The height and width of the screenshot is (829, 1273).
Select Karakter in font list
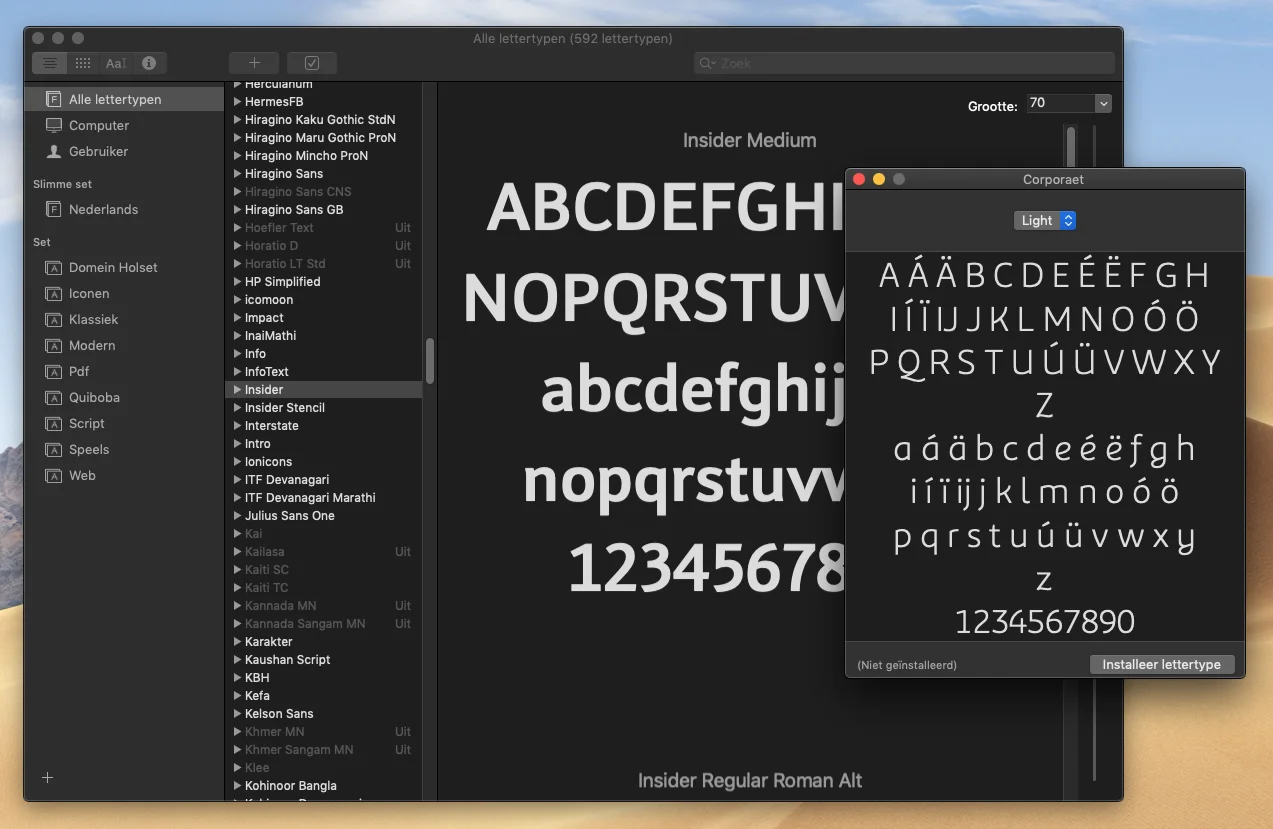(x=323, y=642)
